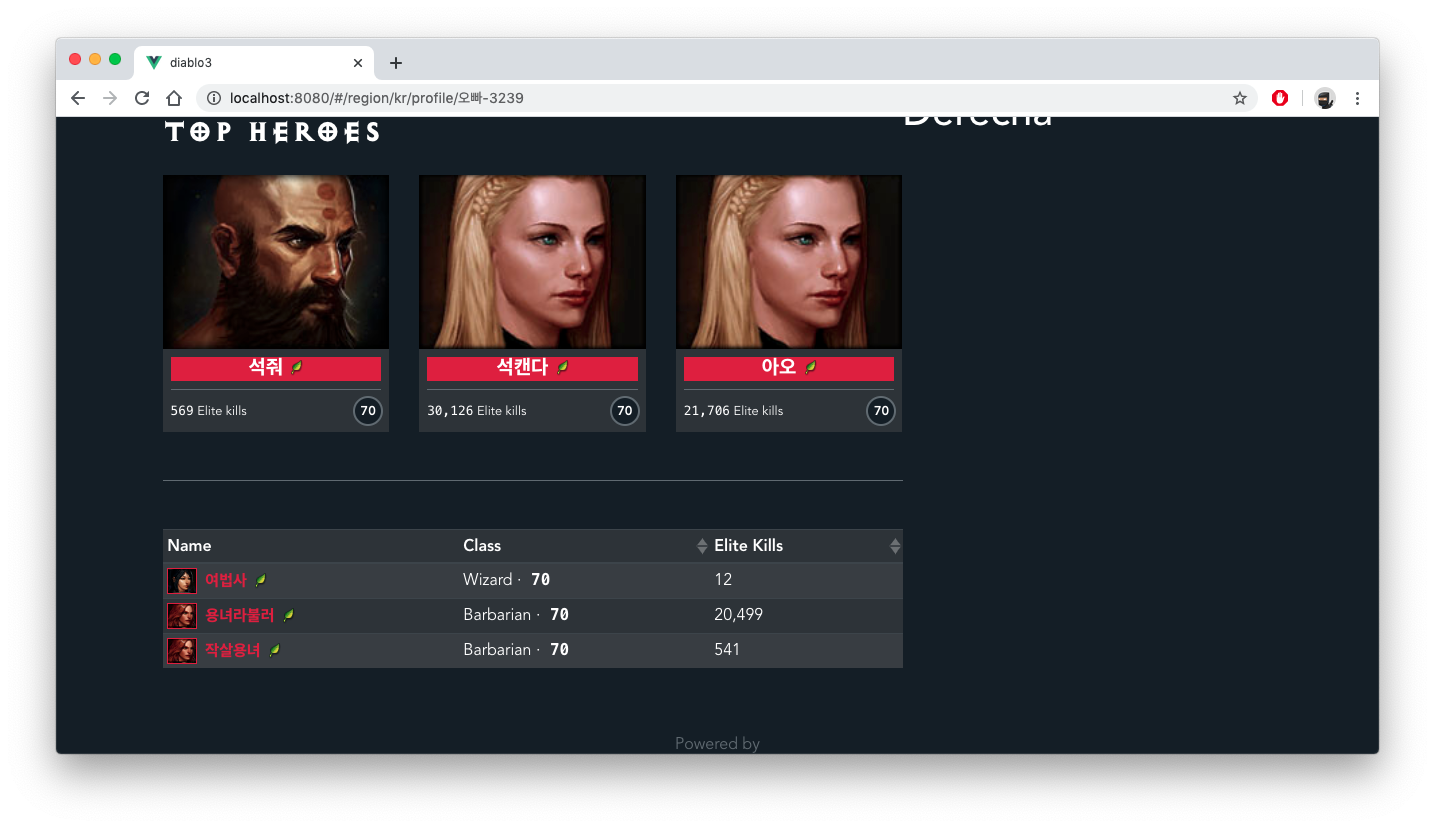
Task: Close the diablo3 tab
Action: coord(358,63)
